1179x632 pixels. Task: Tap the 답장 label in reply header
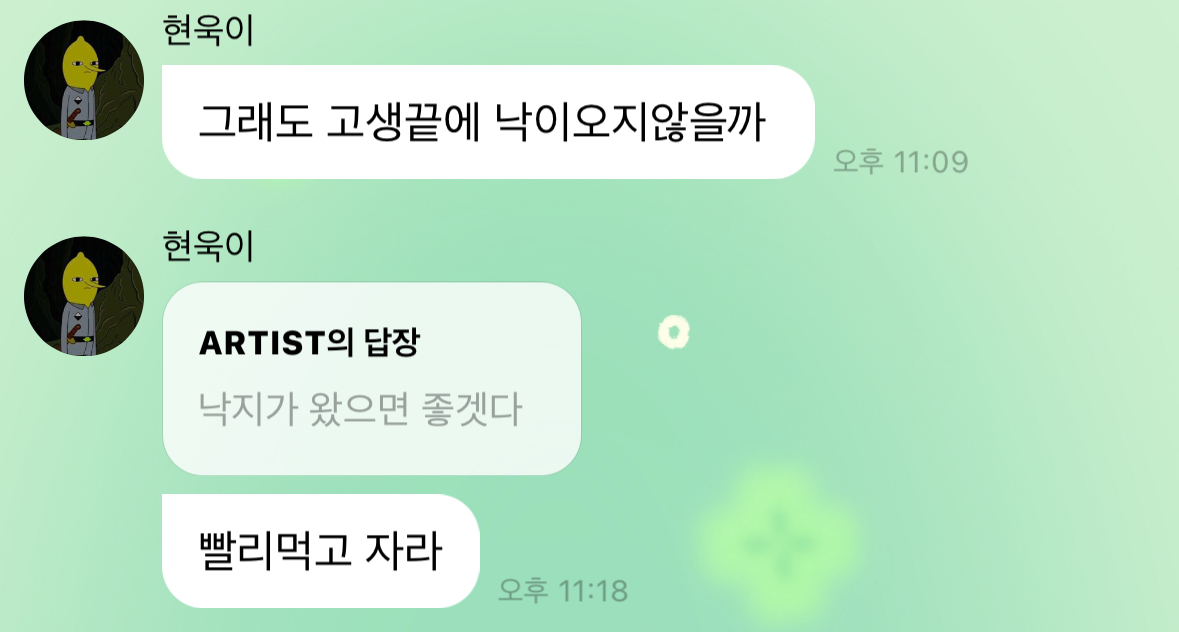point(392,343)
